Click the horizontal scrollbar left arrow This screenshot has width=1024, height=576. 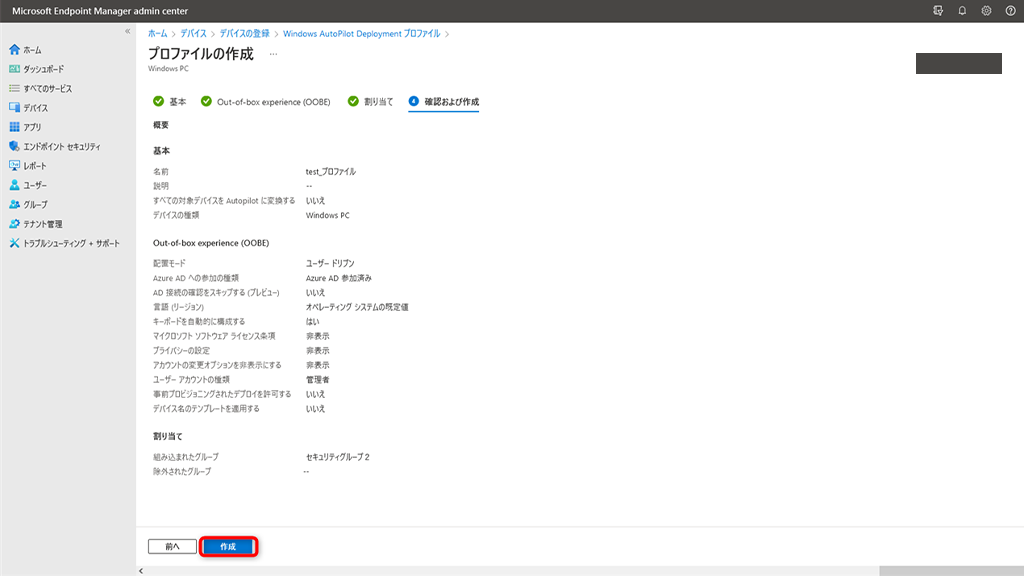[x=141, y=570]
